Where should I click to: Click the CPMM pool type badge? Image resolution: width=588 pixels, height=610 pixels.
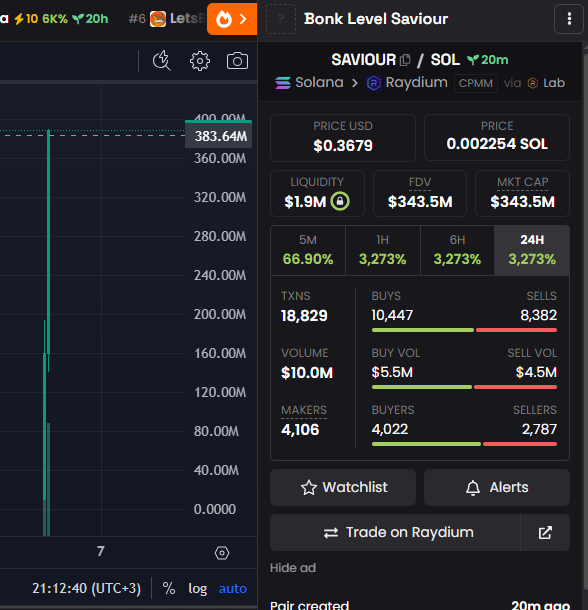coord(476,83)
